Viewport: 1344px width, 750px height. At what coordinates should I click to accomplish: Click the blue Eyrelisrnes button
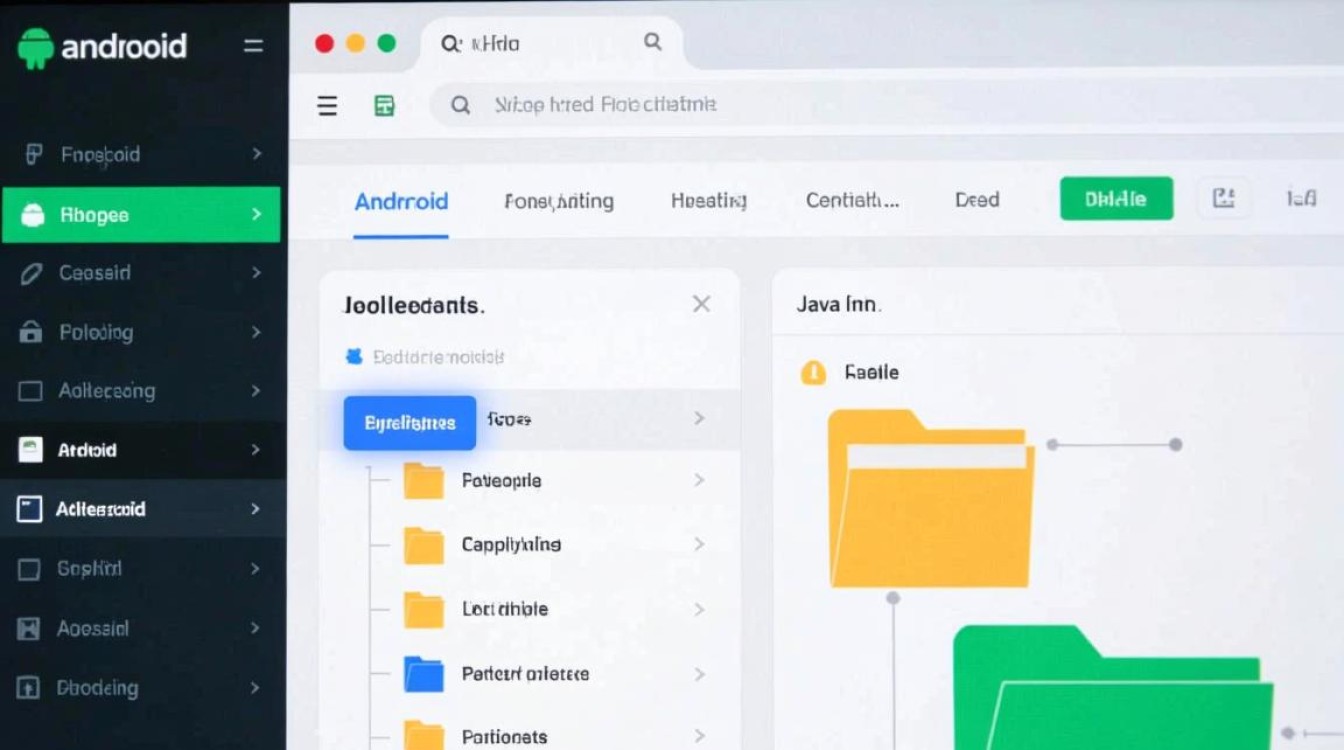(409, 422)
